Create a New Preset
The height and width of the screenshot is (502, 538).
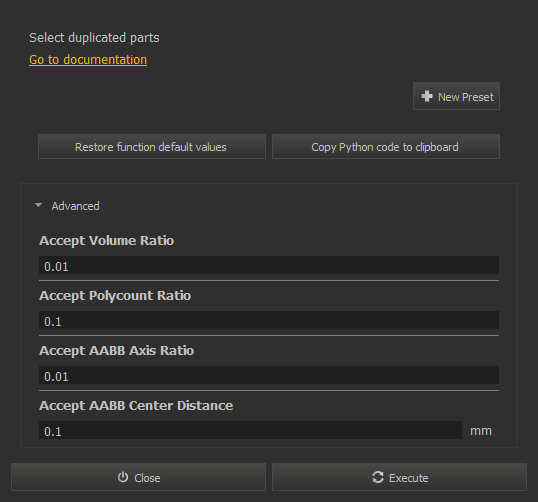point(456,96)
